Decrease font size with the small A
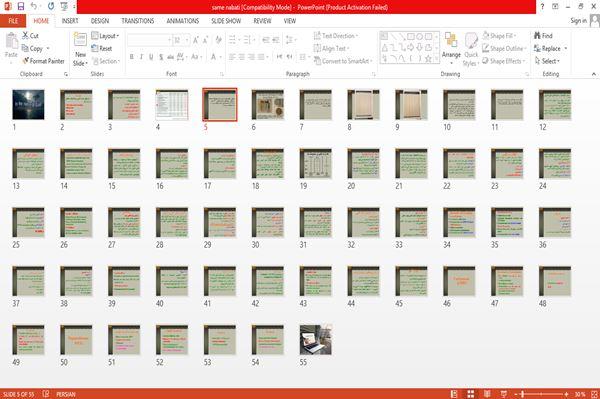This screenshot has width=600, height=399. coord(205,40)
